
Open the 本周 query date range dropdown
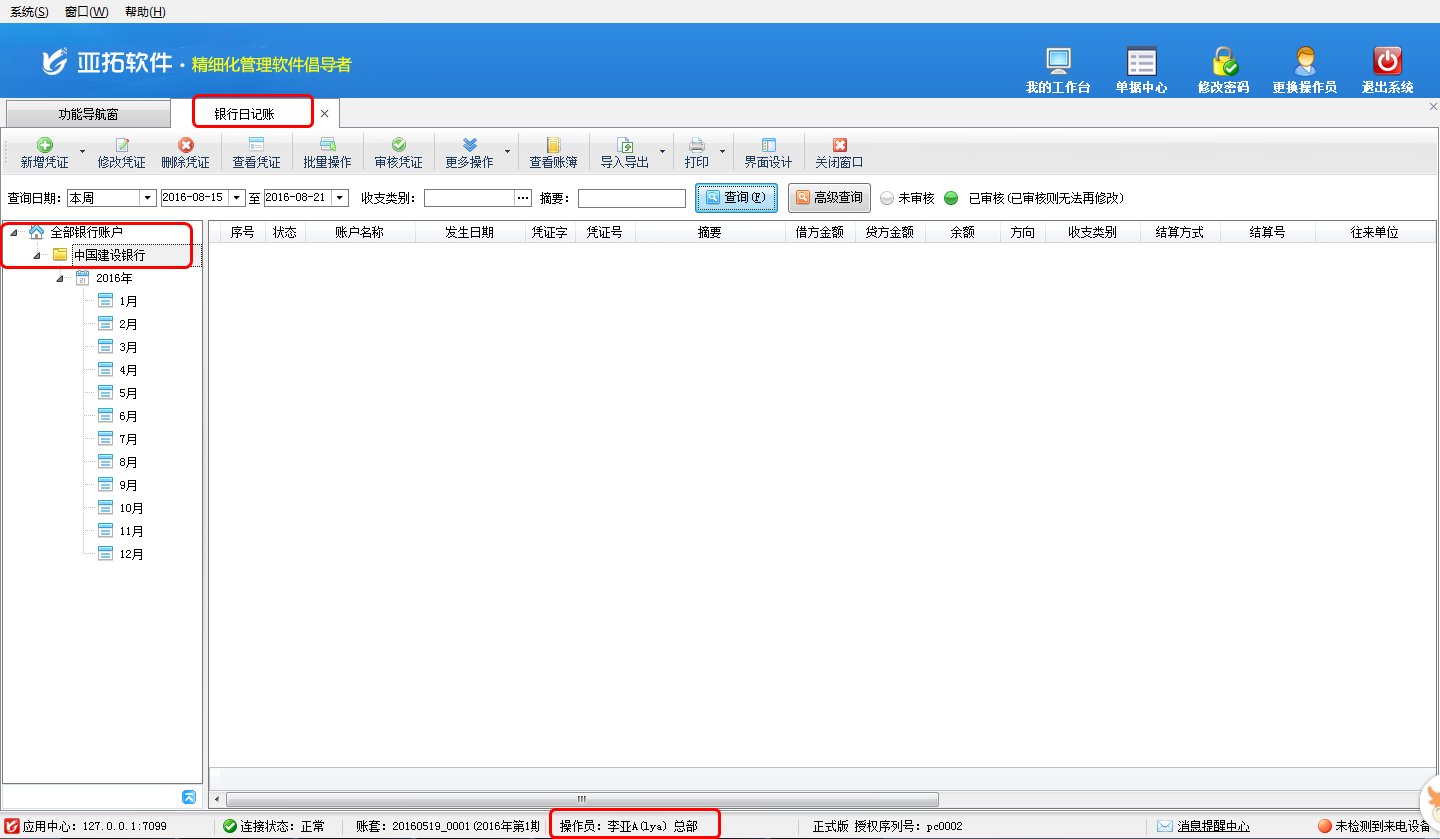(148, 198)
